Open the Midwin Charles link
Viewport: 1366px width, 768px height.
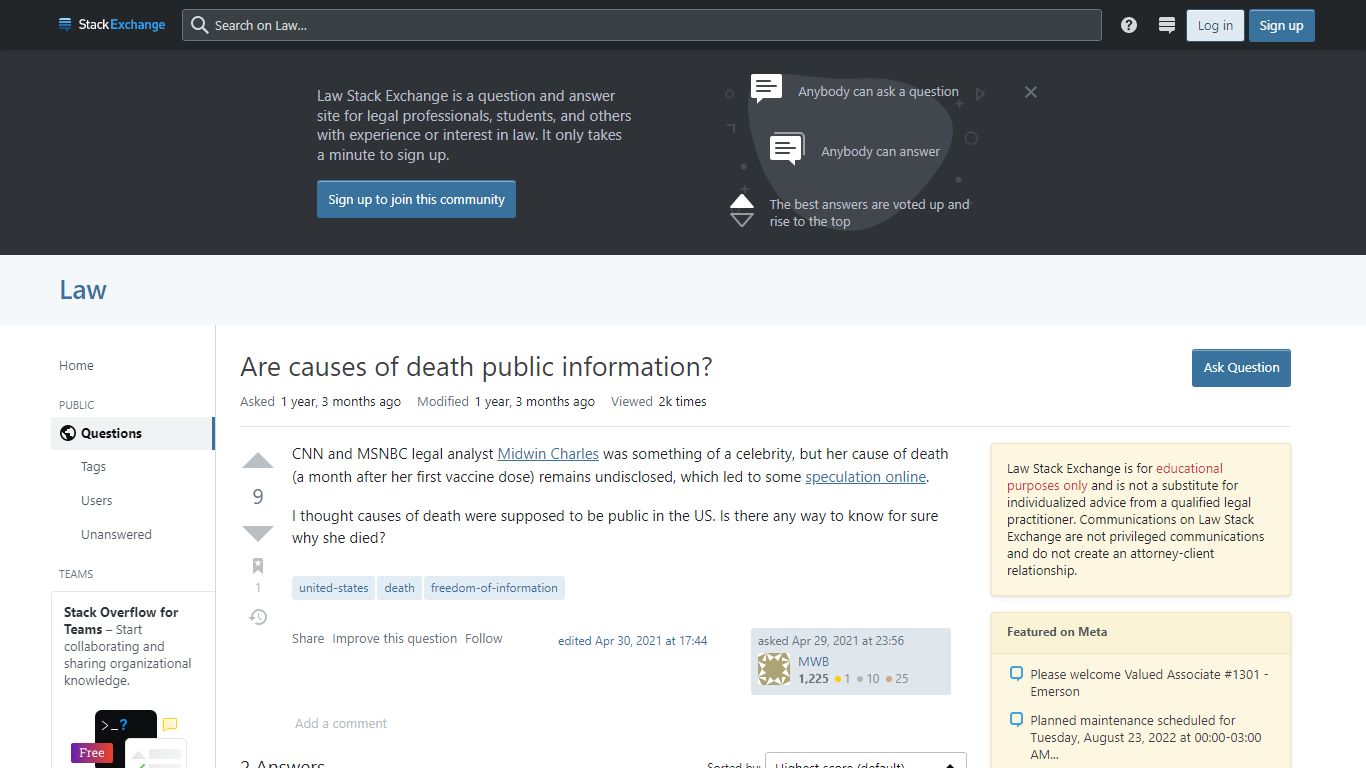[x=548, y=454]
